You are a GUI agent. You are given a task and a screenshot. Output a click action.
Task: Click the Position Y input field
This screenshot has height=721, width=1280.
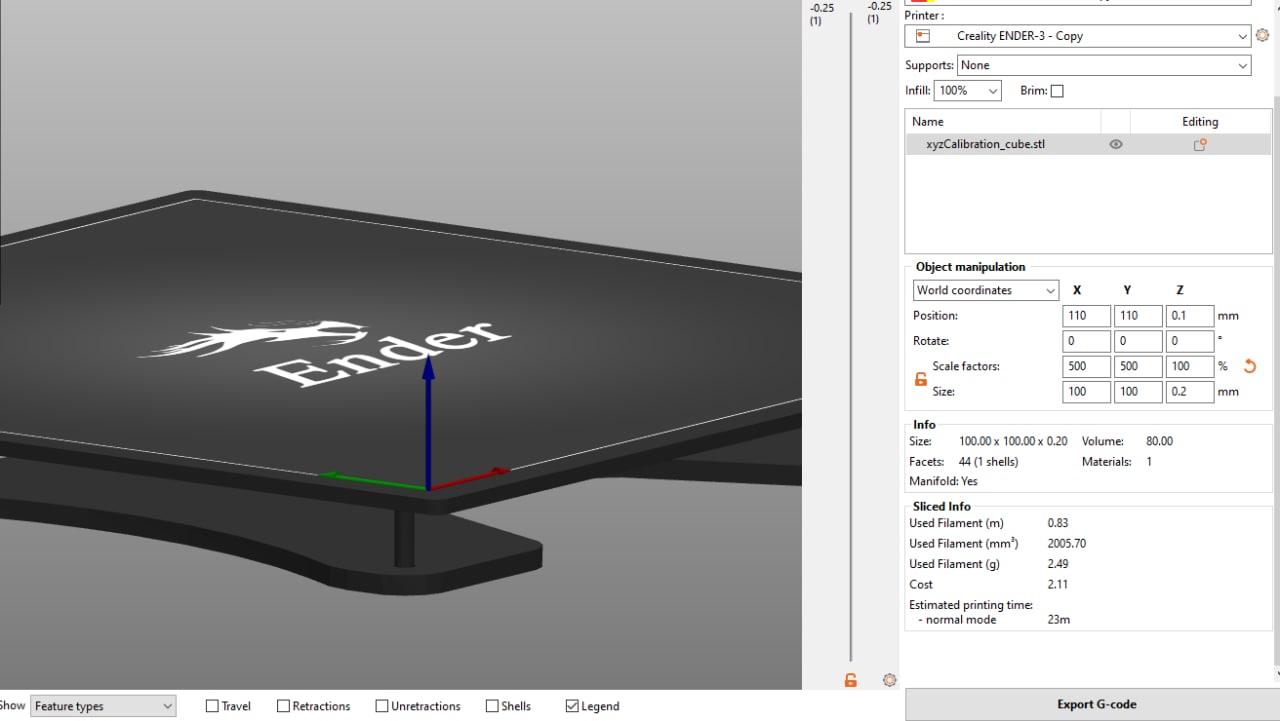coord(1138,316)
